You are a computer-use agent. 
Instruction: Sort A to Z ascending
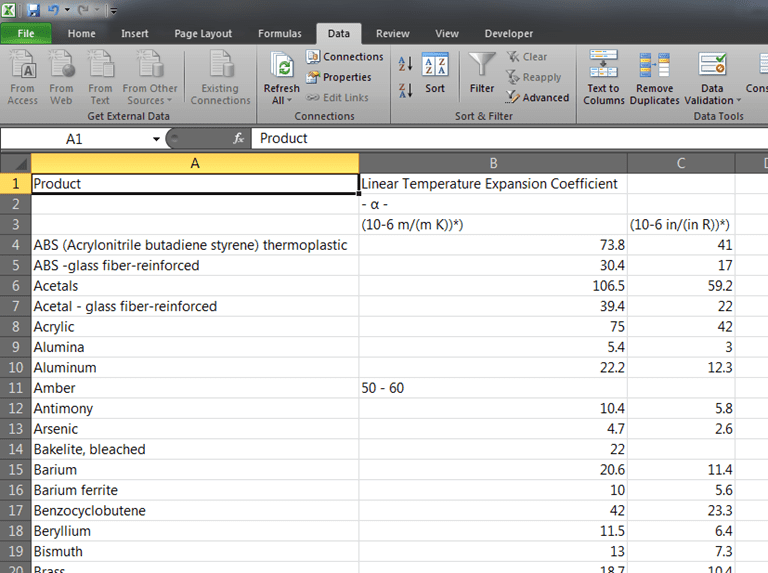coord(406,63)
